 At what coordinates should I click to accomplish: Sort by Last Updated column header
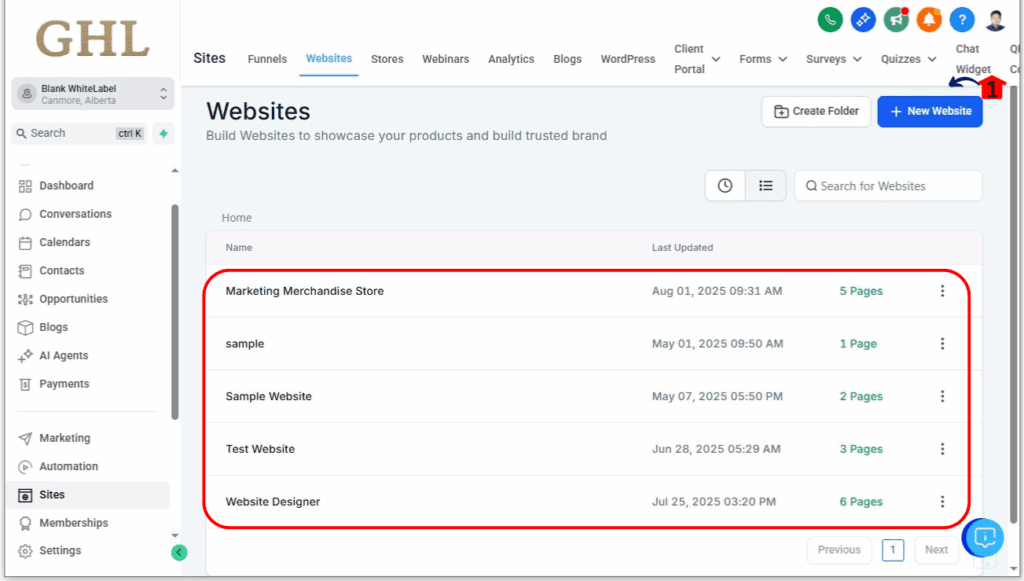point(682,247)
